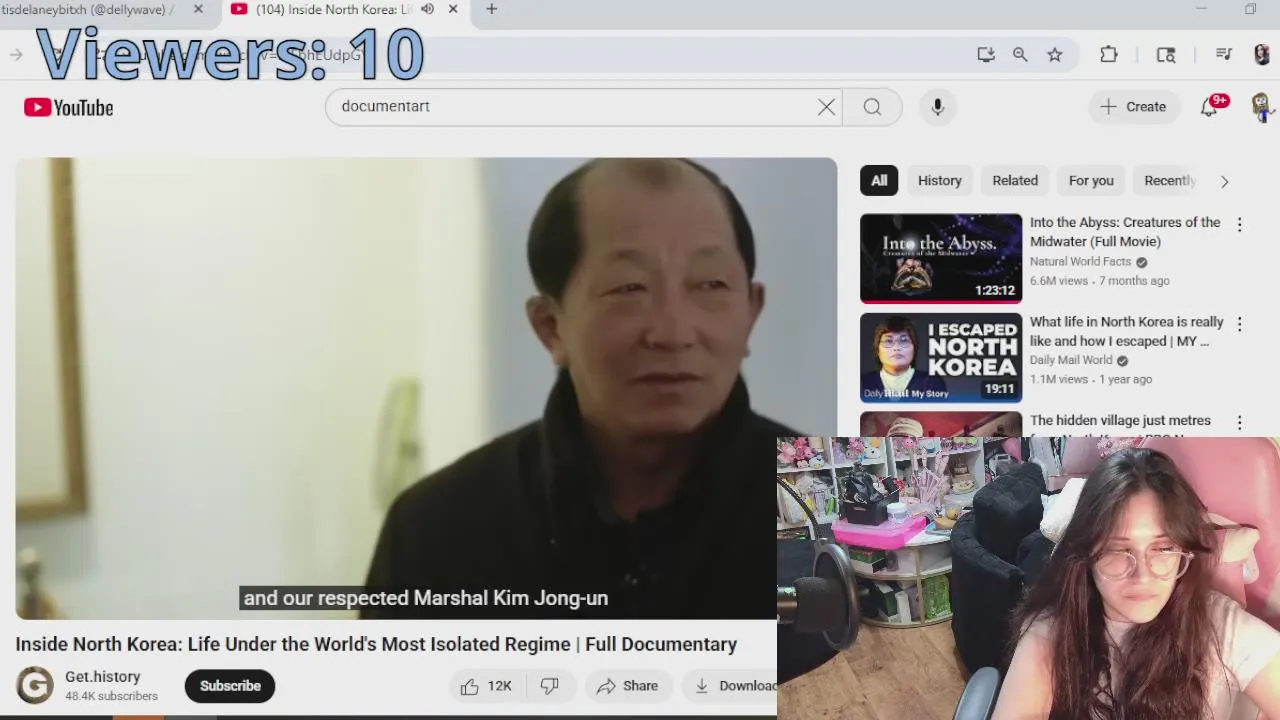
Task: Open the extensions puzzle icon
Action: coord(1109,55)
